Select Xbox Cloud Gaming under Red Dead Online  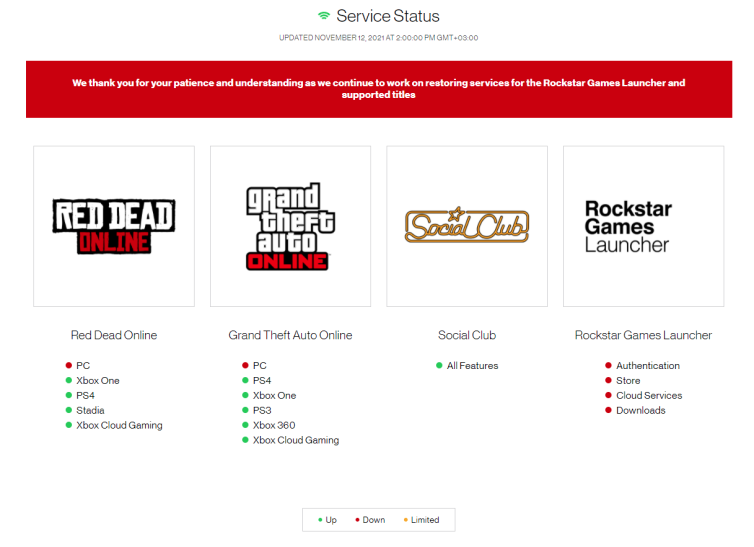(x=114, y=425)
